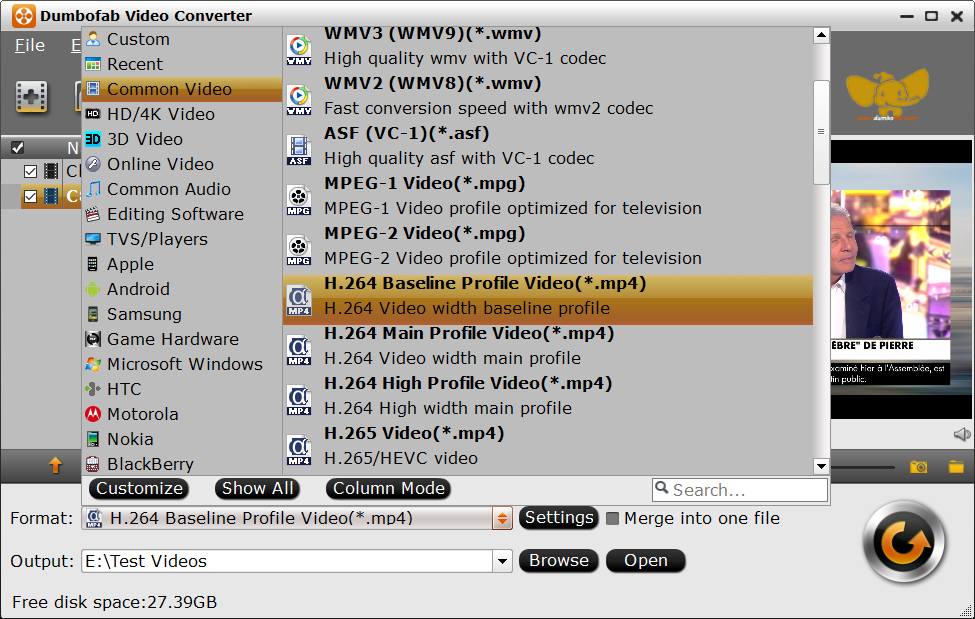Click the Microsoft Windows flag icon
Image resolution: width=975 pixels, height=619 pixels.
pos(93,364)
